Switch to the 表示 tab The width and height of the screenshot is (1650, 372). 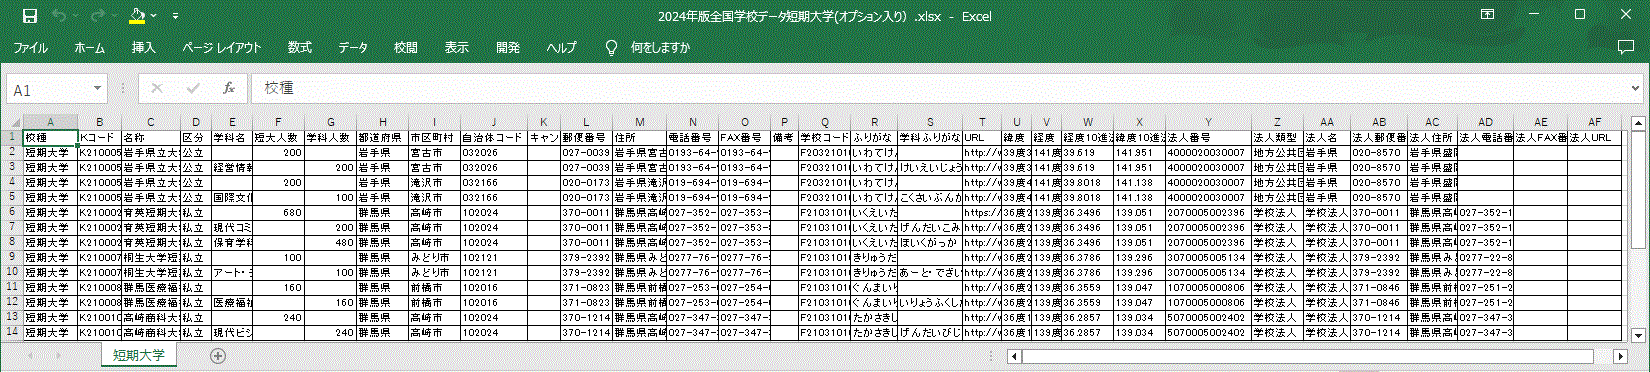457,47
